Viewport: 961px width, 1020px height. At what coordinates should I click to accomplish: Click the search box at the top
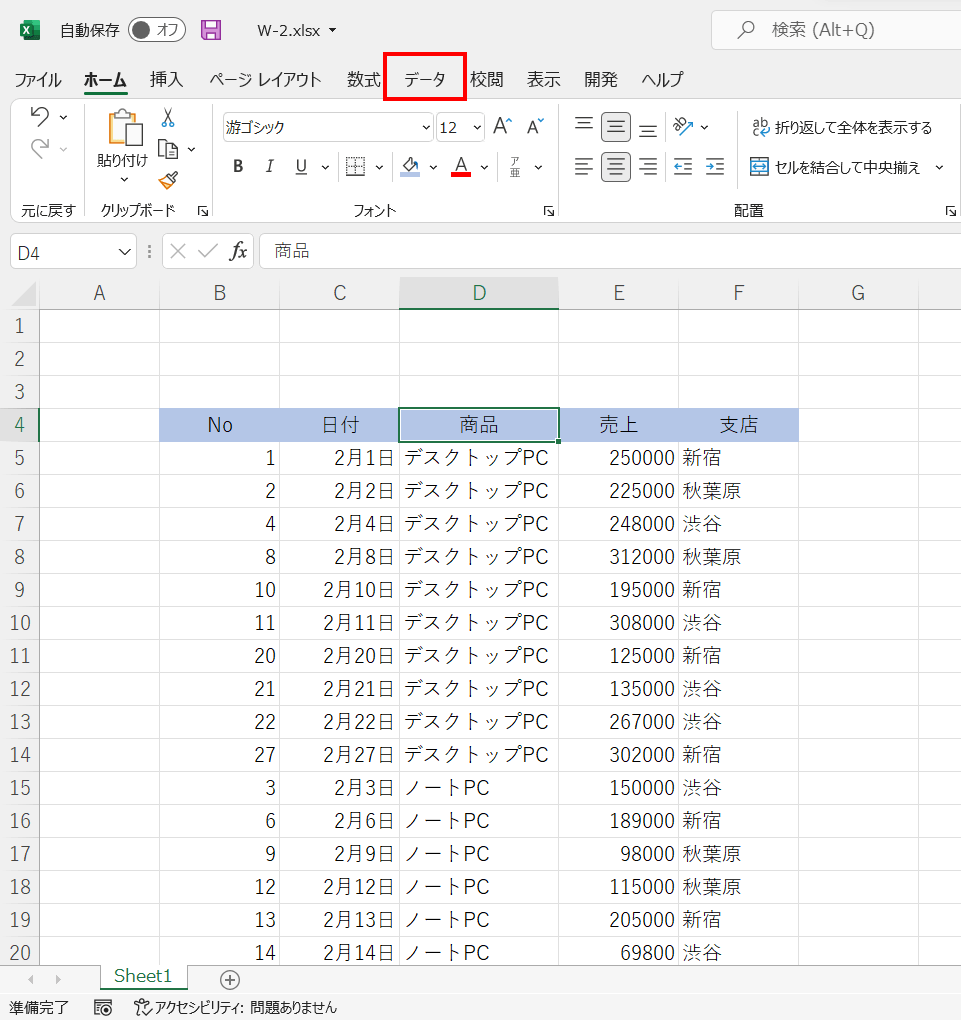tap(835, 30)
